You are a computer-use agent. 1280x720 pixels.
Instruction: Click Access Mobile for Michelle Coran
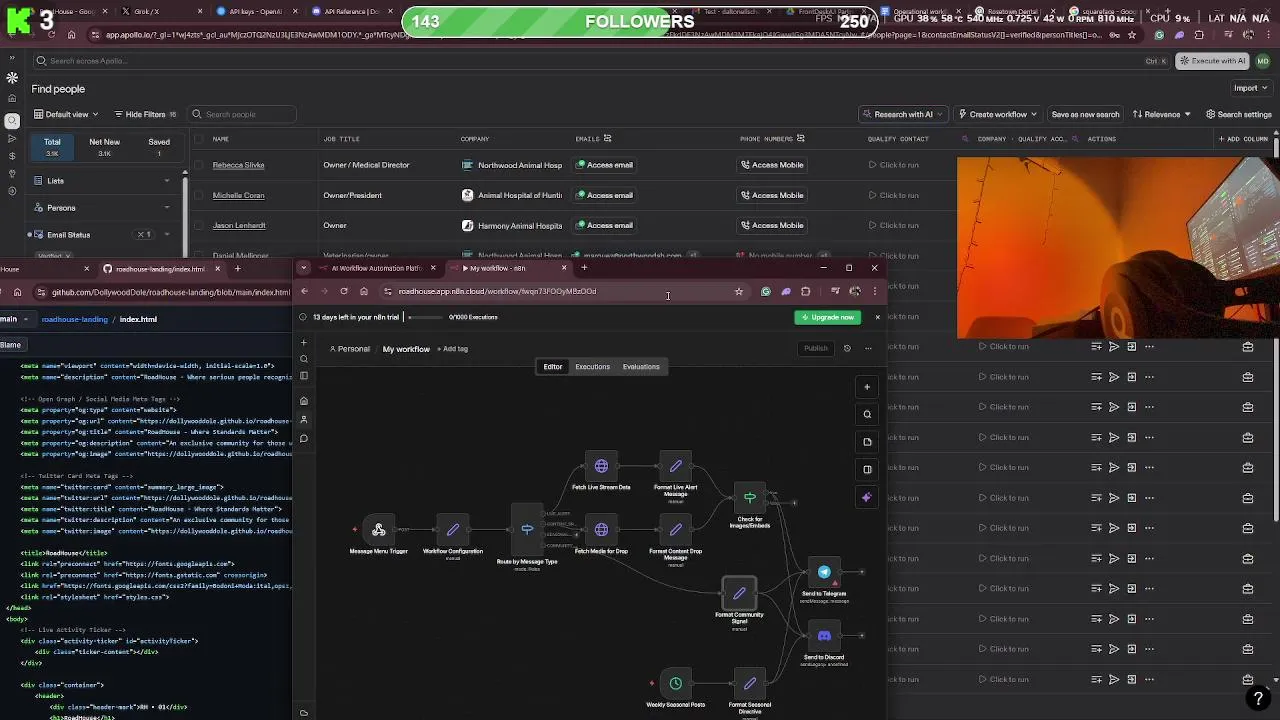pyautogui.click(x=772, y=195)
